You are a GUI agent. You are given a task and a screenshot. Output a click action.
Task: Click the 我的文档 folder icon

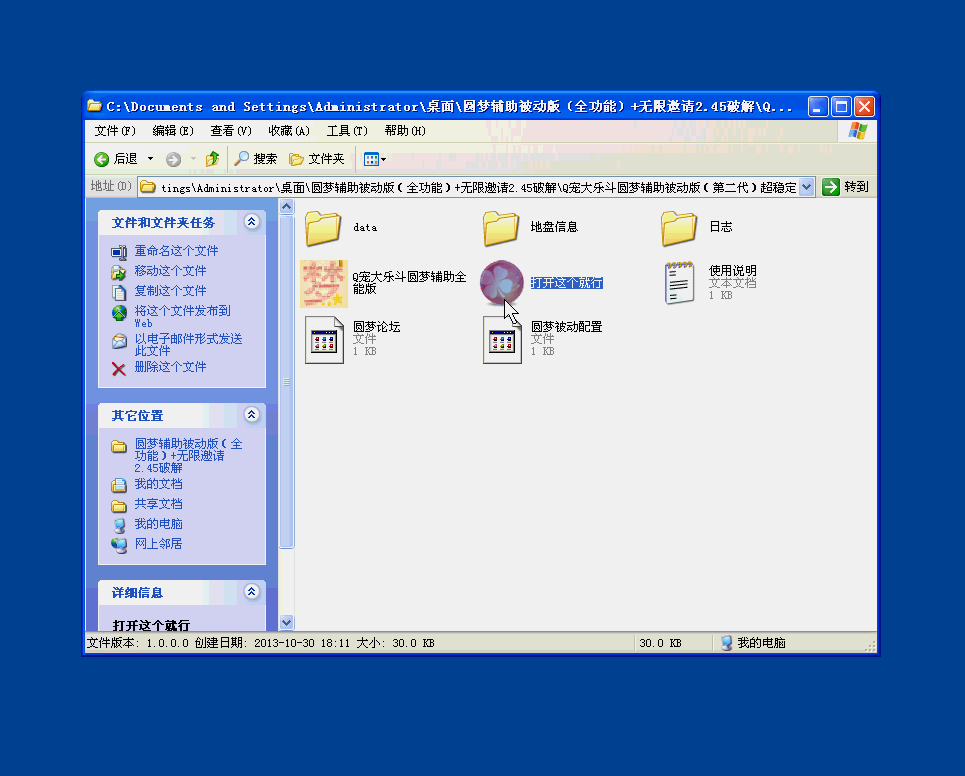click(x=119, y=486)
